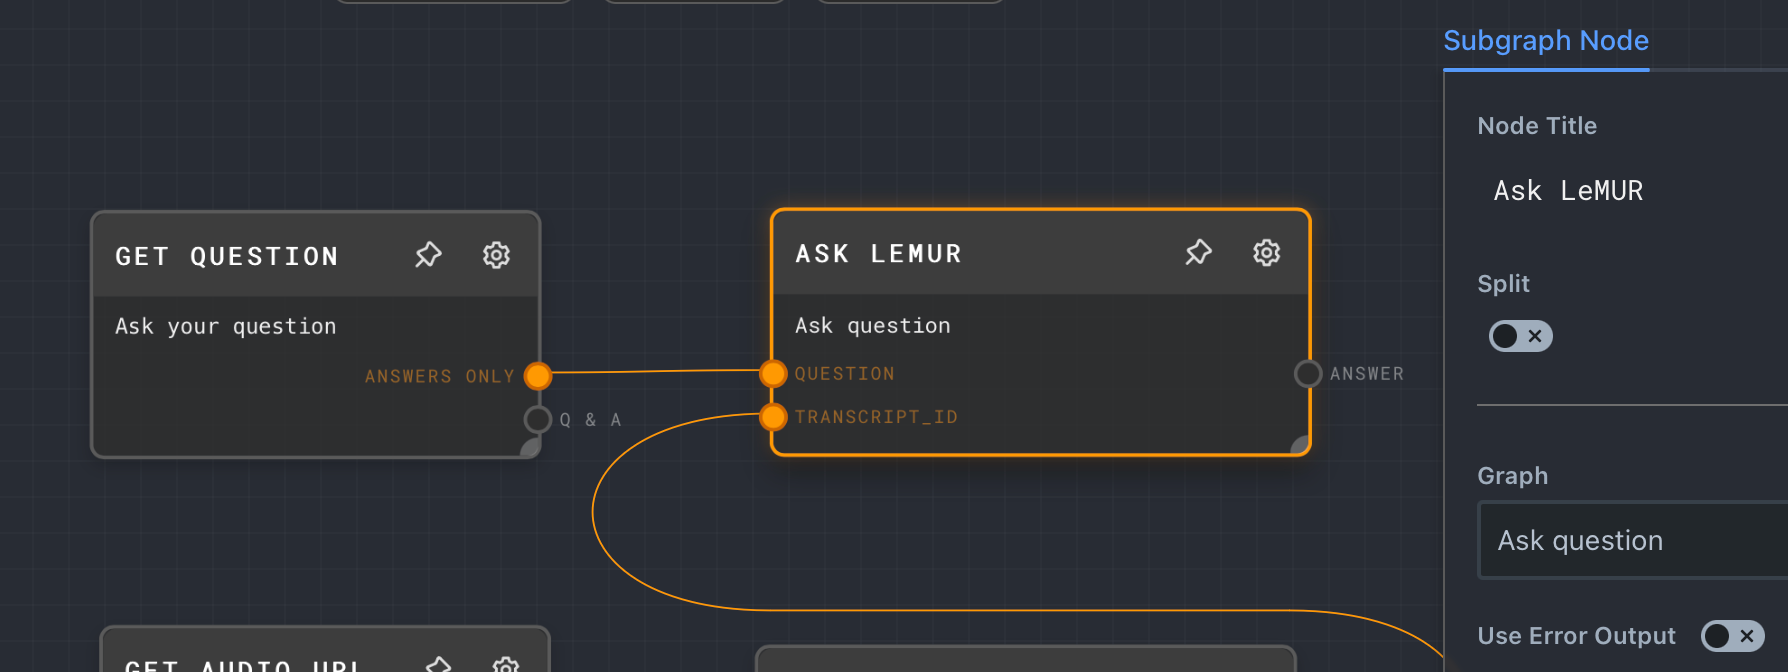This screenshot has height=672, width=1788.
Task: Click 'Ask question' text in Ask LeMUR node
Action: [x=873, y=326]
